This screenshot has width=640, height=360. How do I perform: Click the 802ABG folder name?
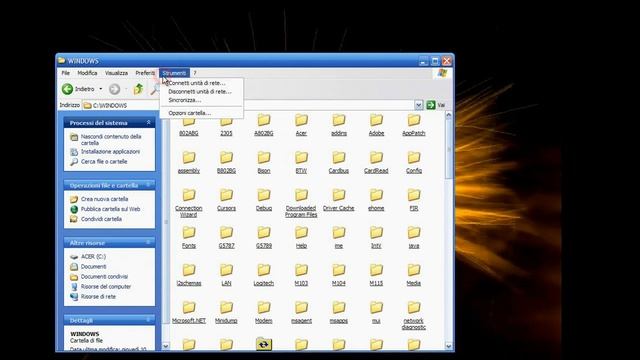point(189,133)
